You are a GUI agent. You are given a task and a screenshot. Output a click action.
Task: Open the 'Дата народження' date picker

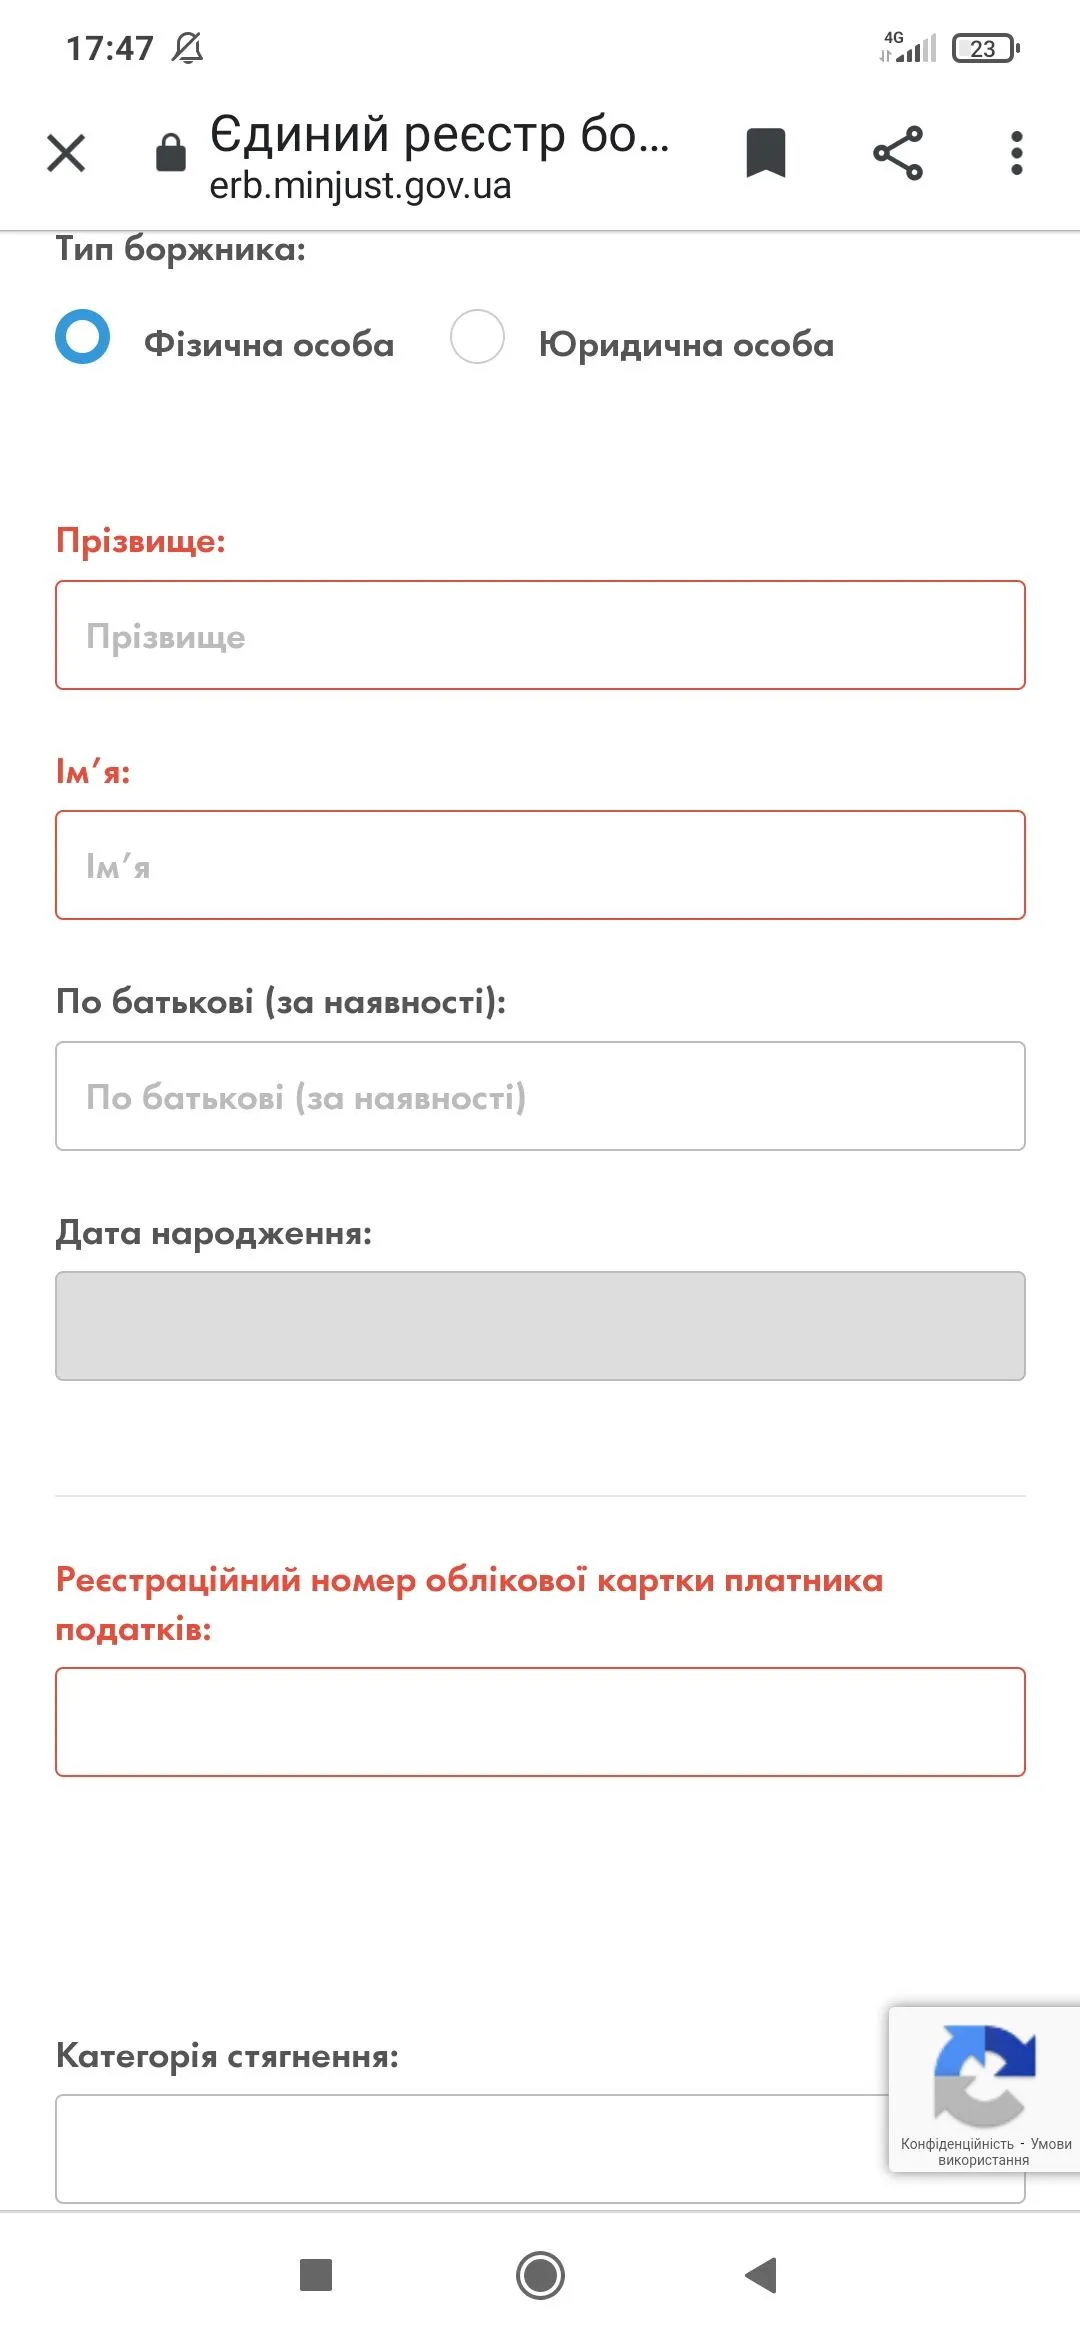click(540, 1326)
